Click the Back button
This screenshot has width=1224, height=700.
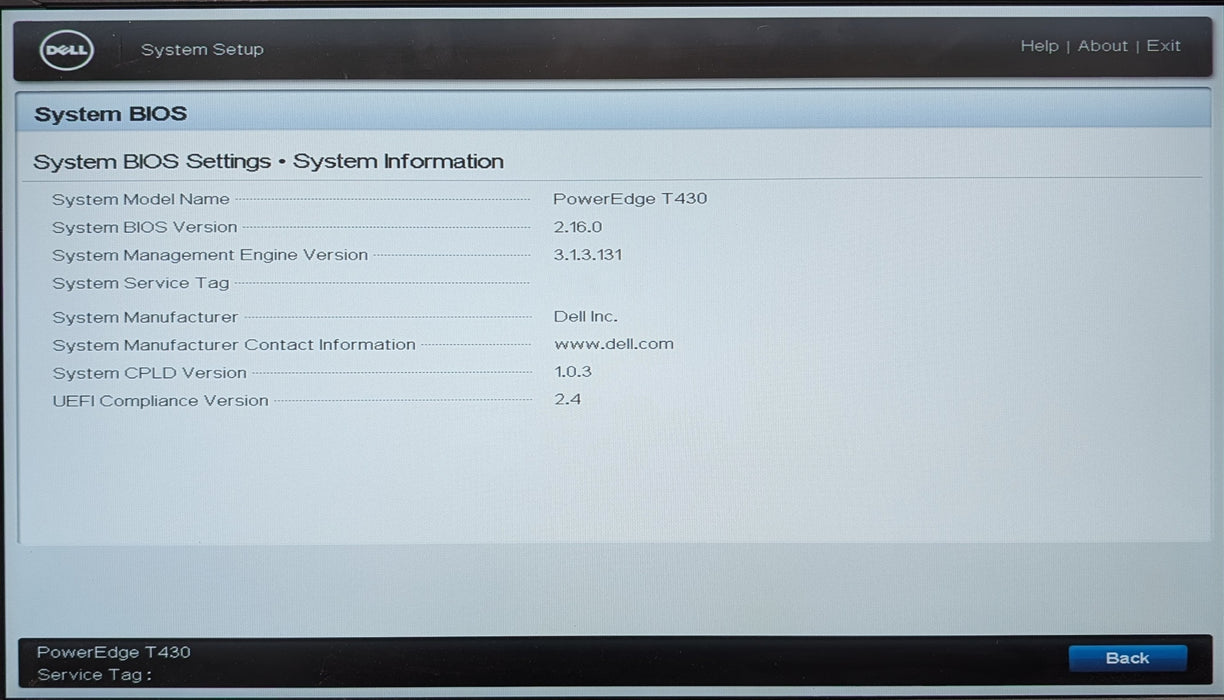click(1127, 658)
